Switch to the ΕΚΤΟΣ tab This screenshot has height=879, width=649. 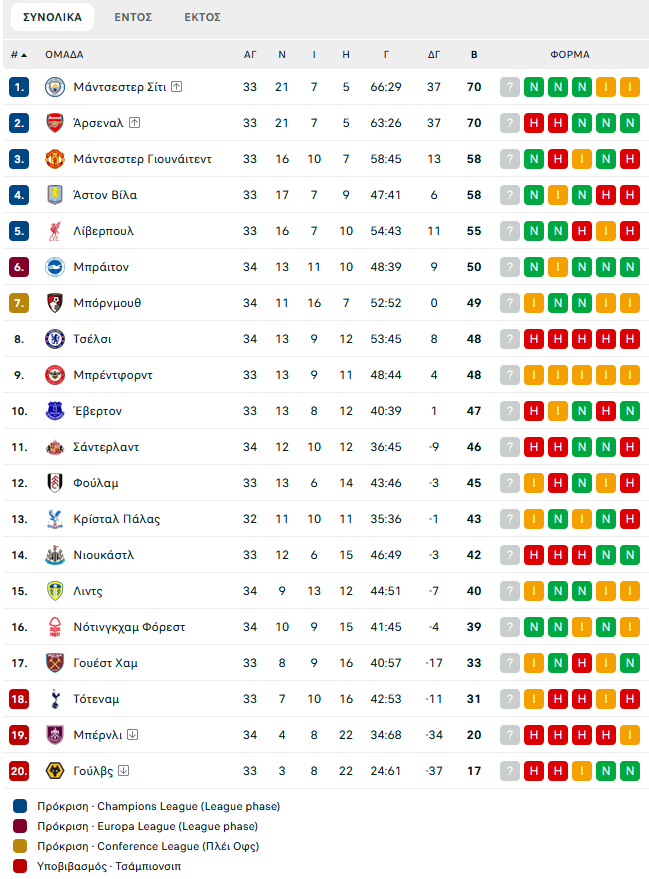point(203,17)
